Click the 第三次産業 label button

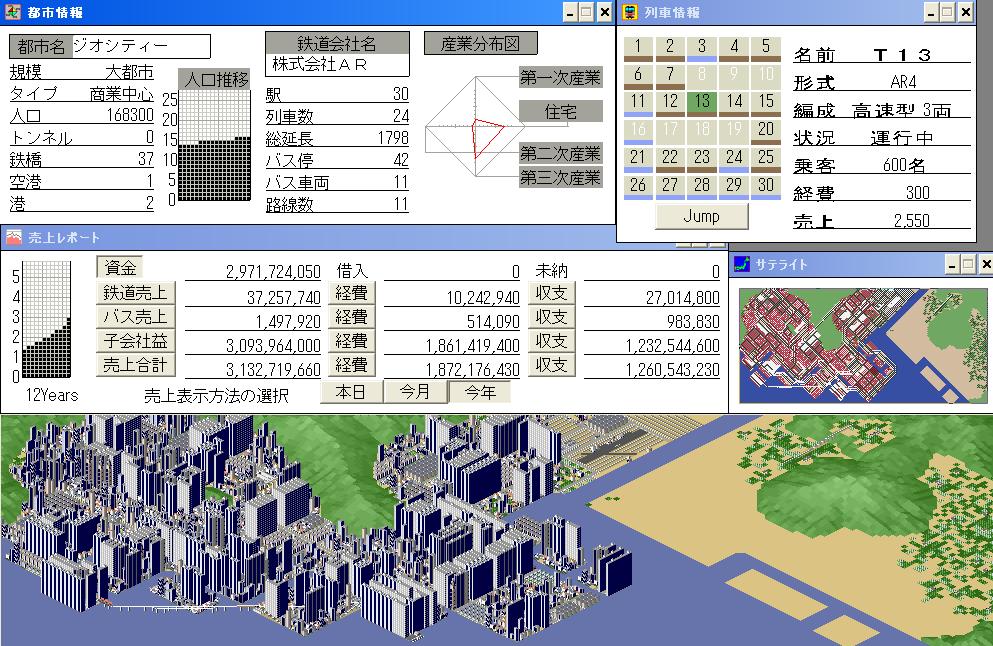(x=560, y=178)
